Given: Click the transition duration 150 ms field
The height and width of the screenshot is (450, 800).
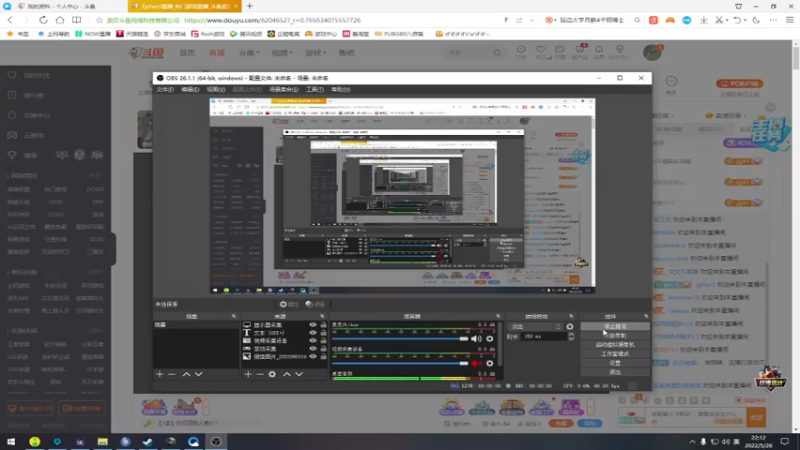Looking at the screenshot, I should click(x=544, y=337).
